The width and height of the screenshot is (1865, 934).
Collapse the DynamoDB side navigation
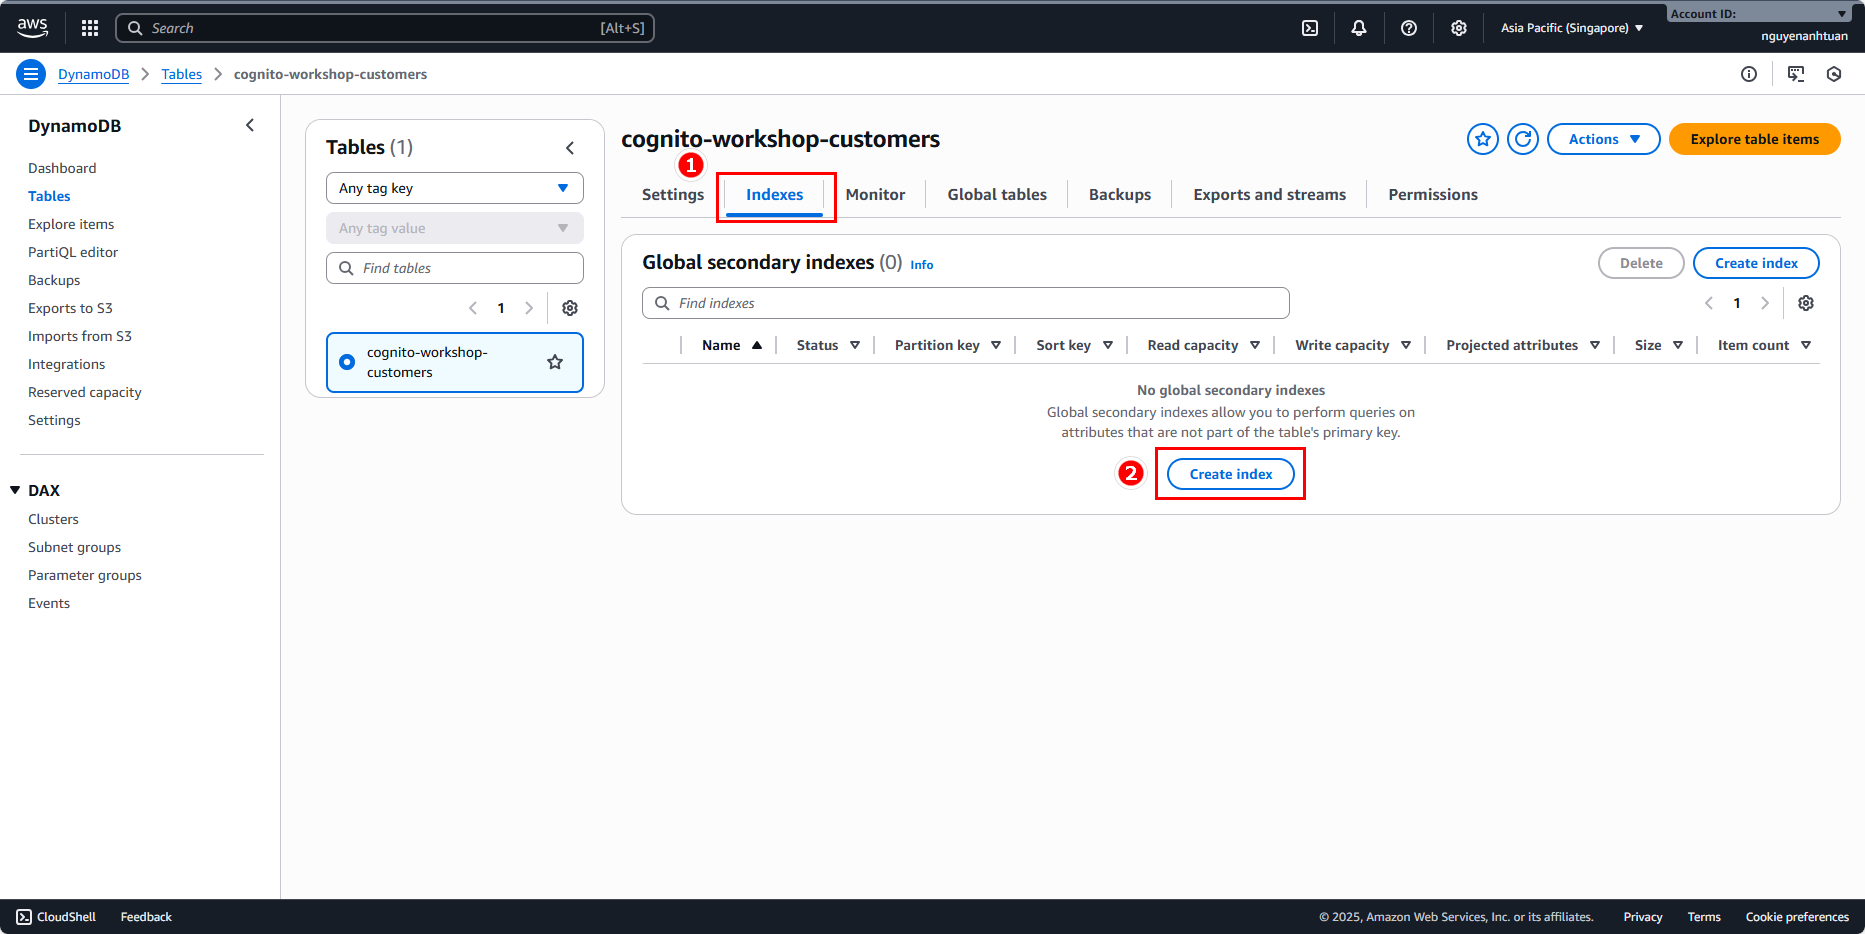coord(250,125)
